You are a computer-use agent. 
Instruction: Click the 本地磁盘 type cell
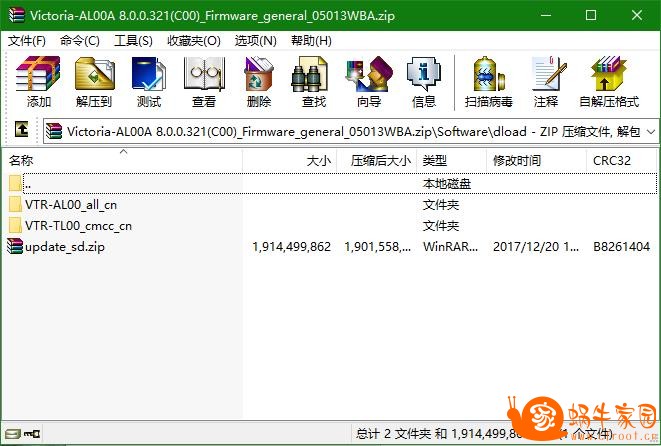pyautogui.click(x=446, y=183)
